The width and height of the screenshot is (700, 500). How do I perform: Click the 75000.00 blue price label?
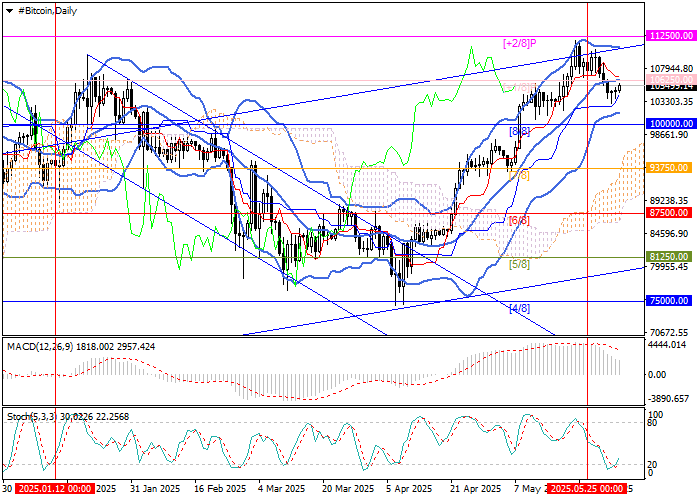click(670, 301)
